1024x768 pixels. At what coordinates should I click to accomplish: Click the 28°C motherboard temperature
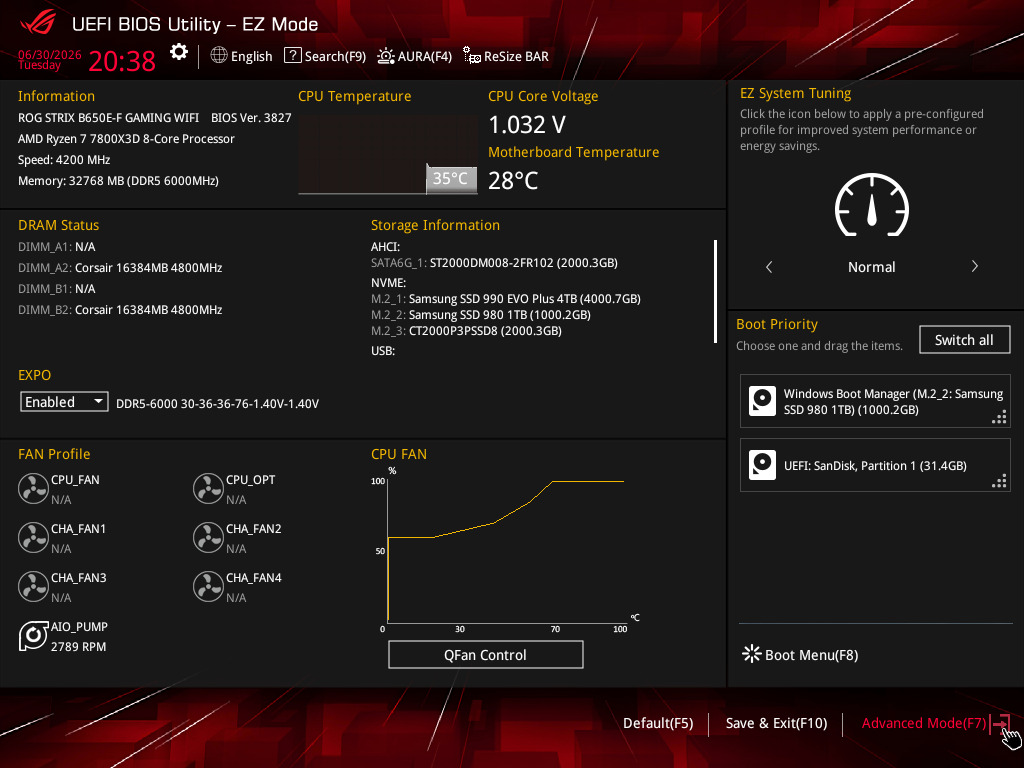[513, 180]
